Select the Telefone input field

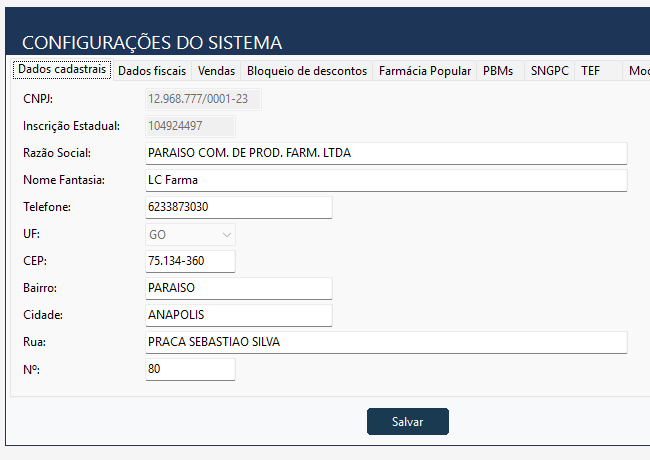click(x=239, y=207)
